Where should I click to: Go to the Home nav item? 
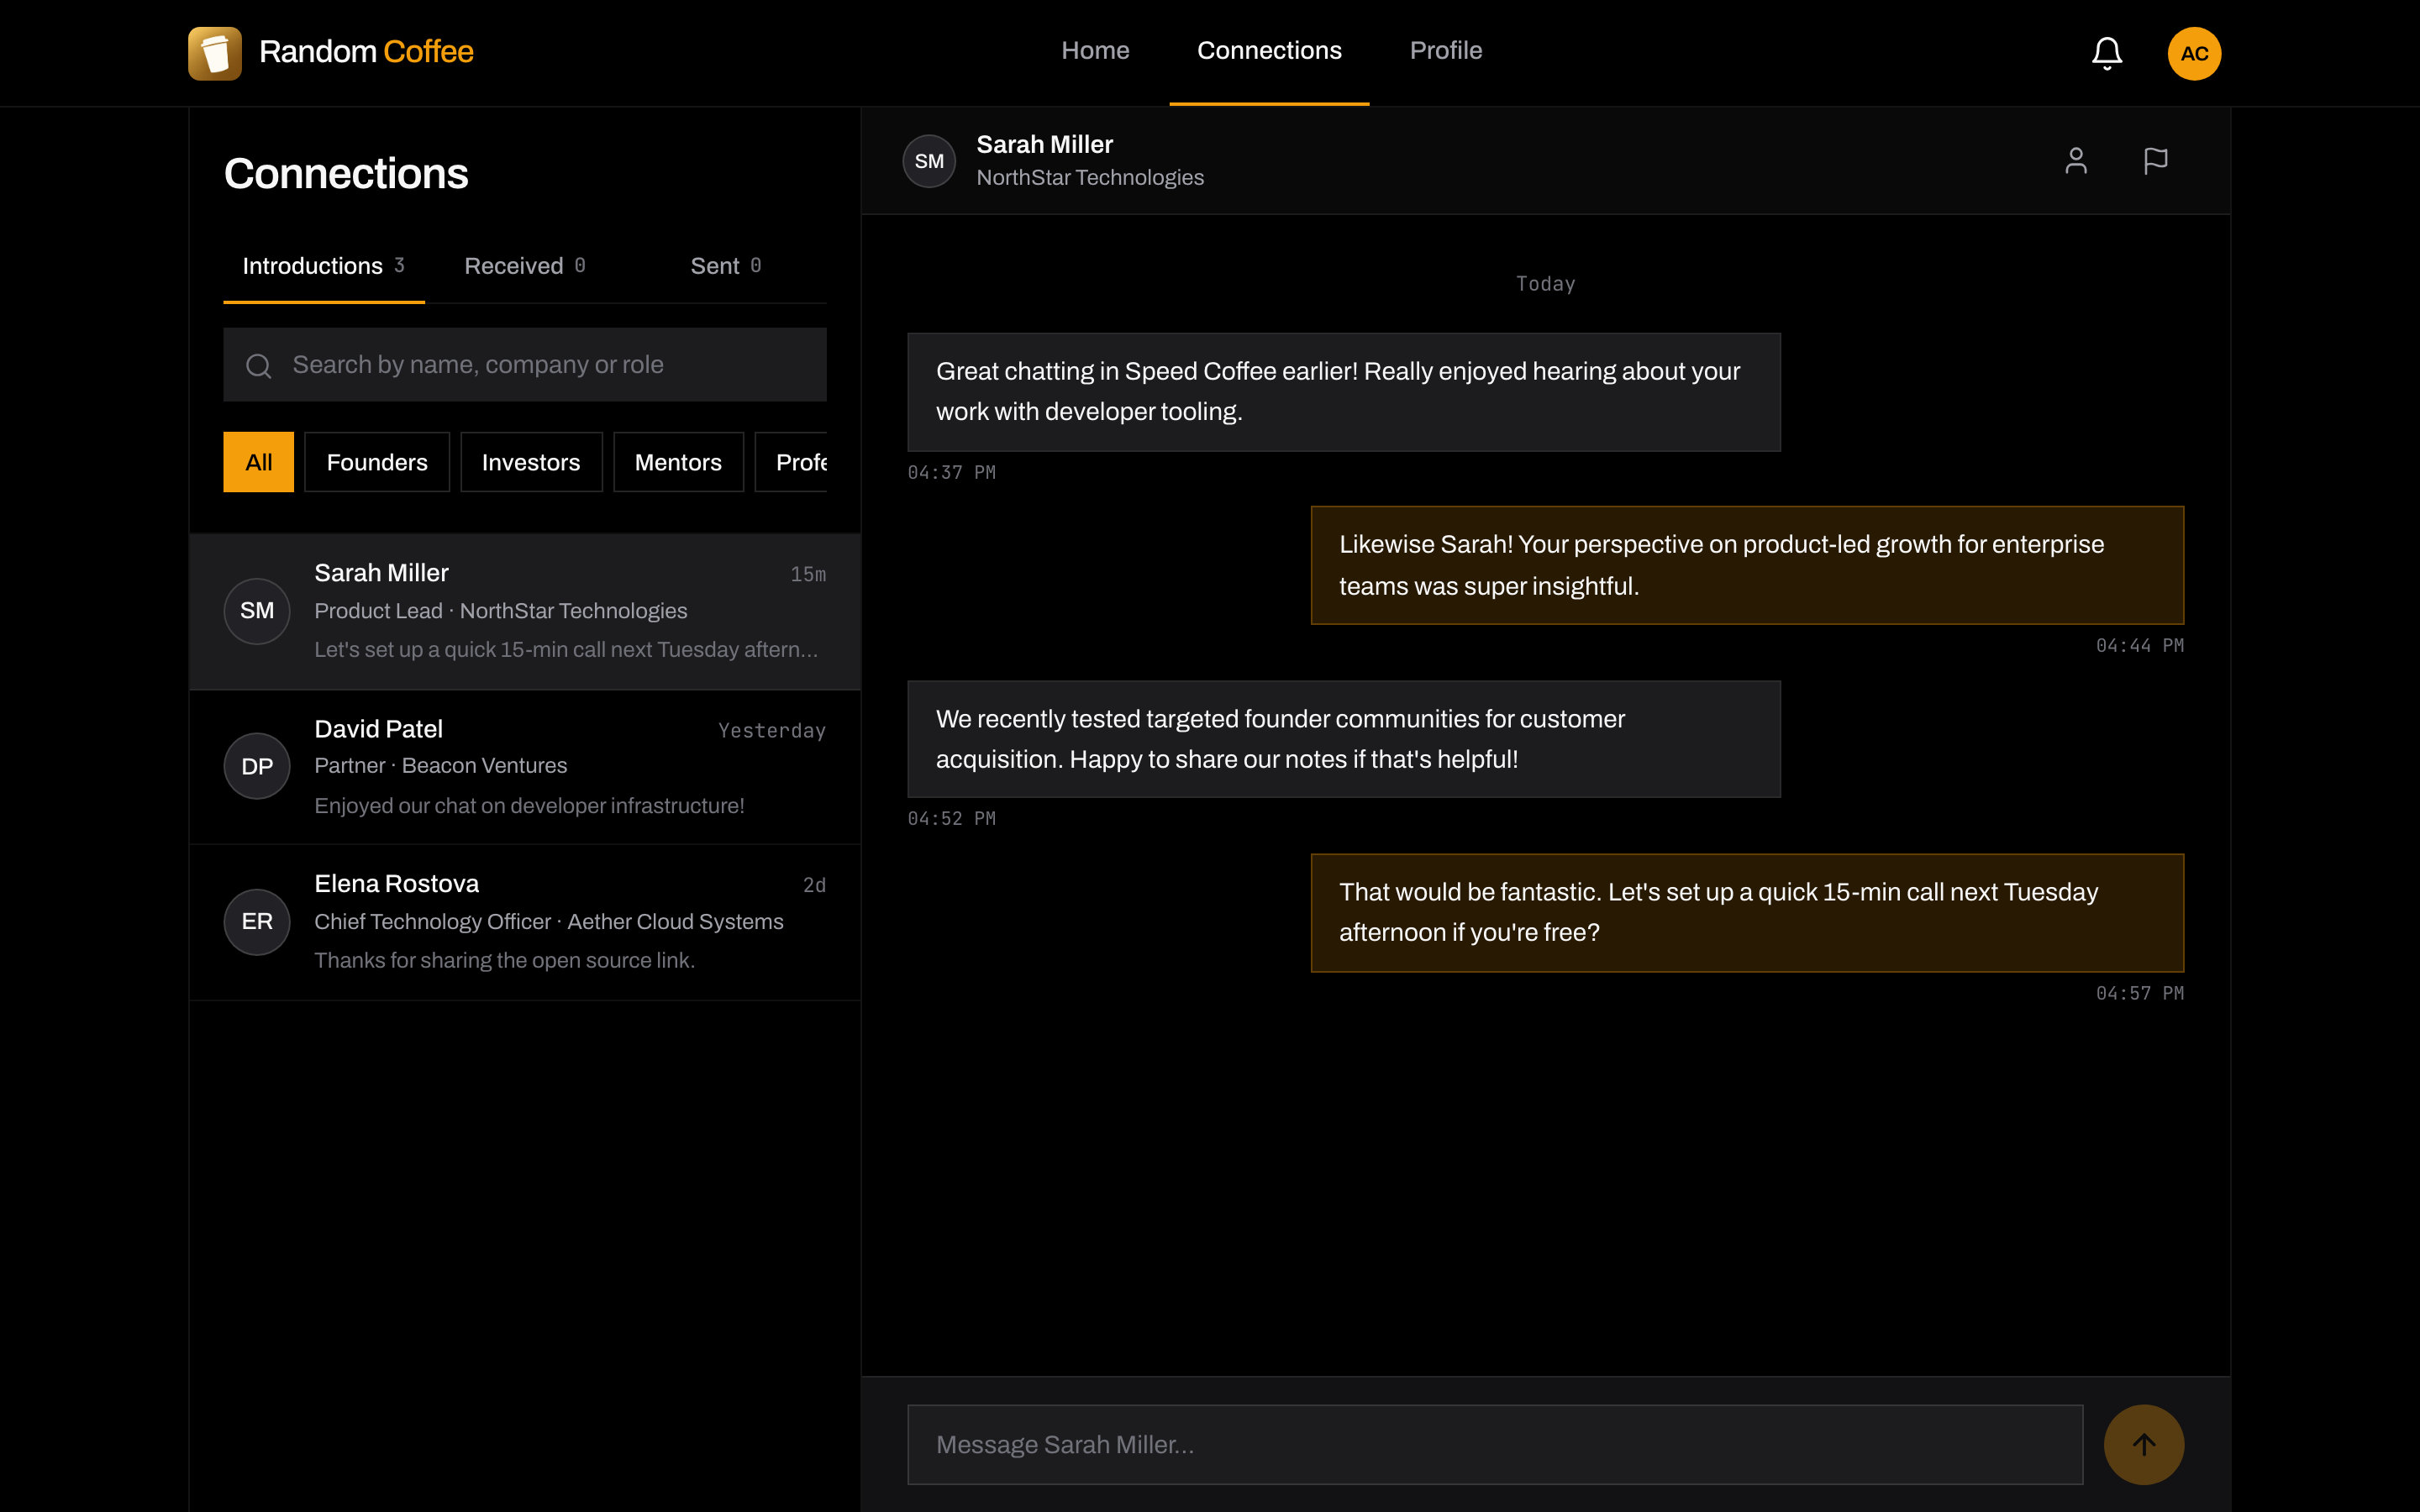[1095, 51]
